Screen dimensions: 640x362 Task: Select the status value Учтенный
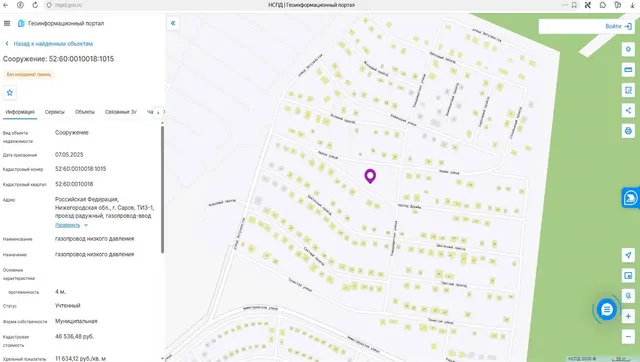coord(68,306)
